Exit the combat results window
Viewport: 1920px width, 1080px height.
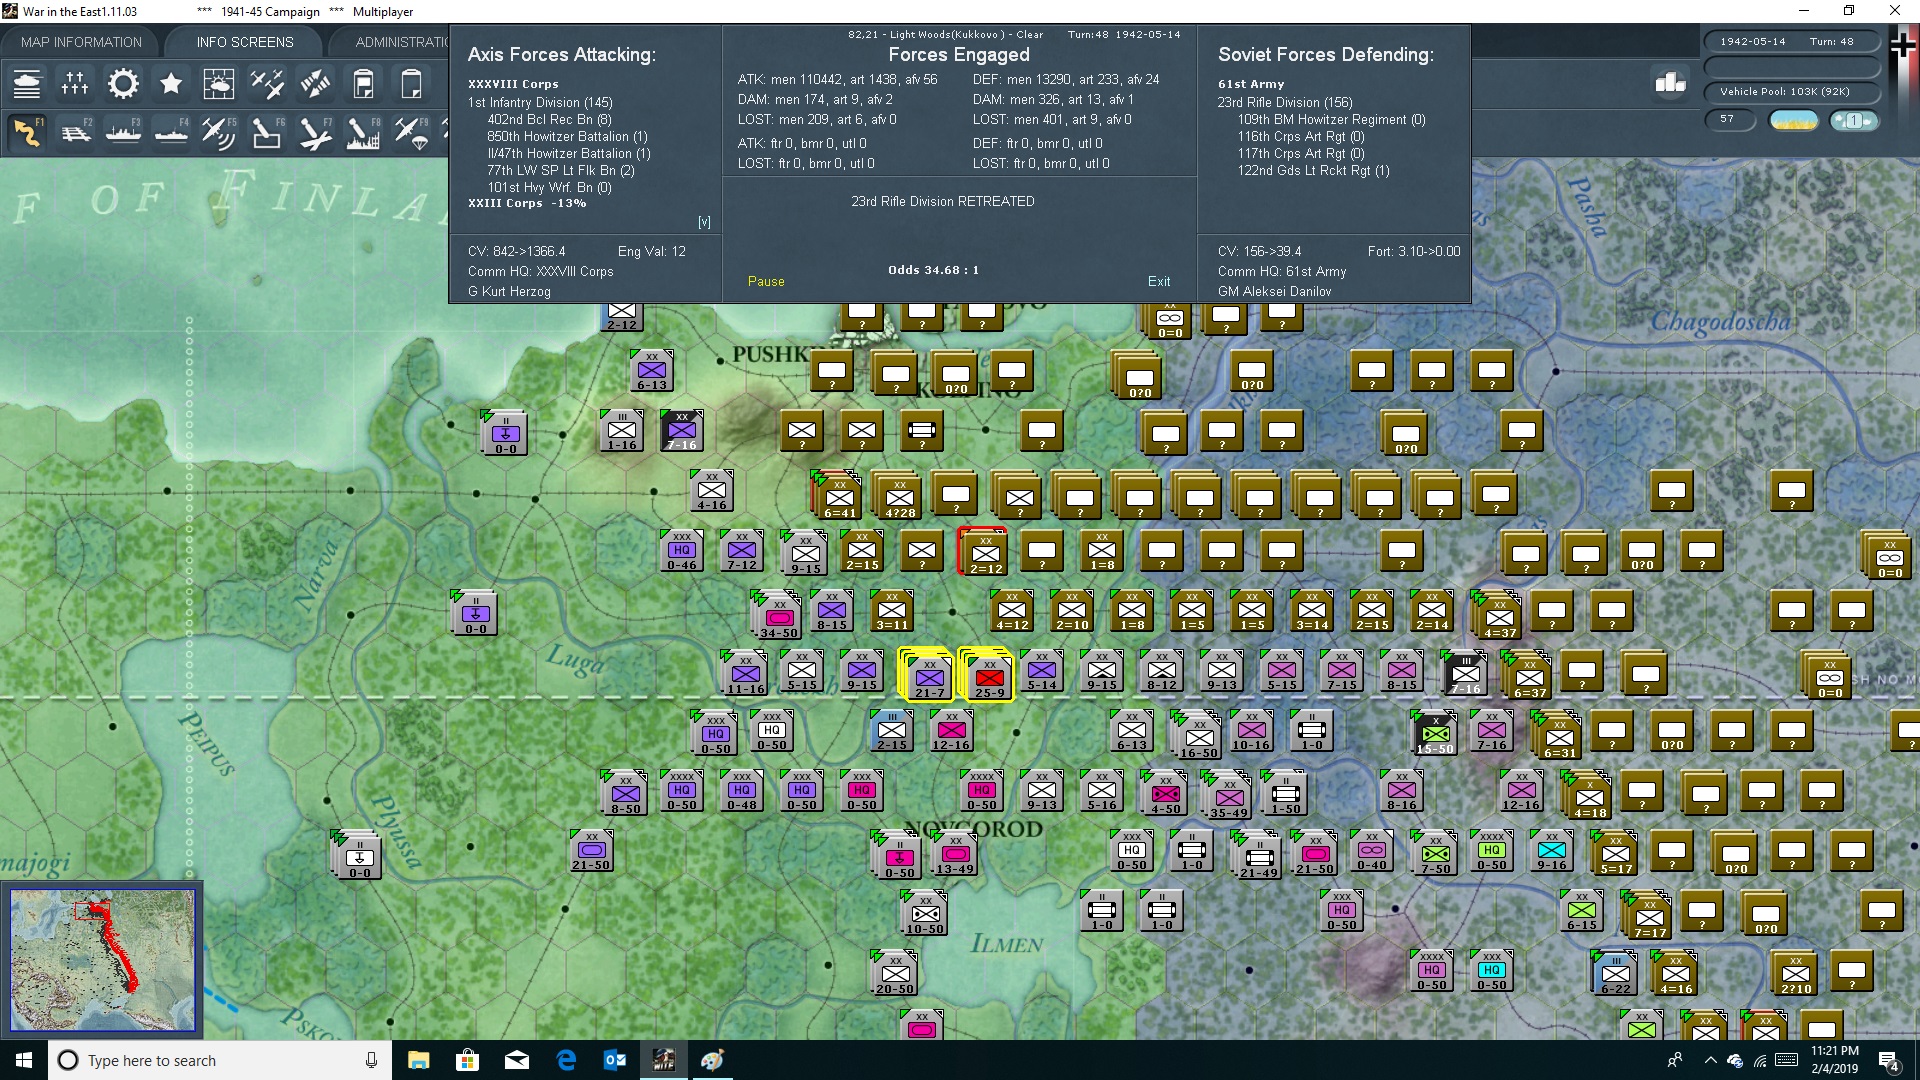(1159, 281)
